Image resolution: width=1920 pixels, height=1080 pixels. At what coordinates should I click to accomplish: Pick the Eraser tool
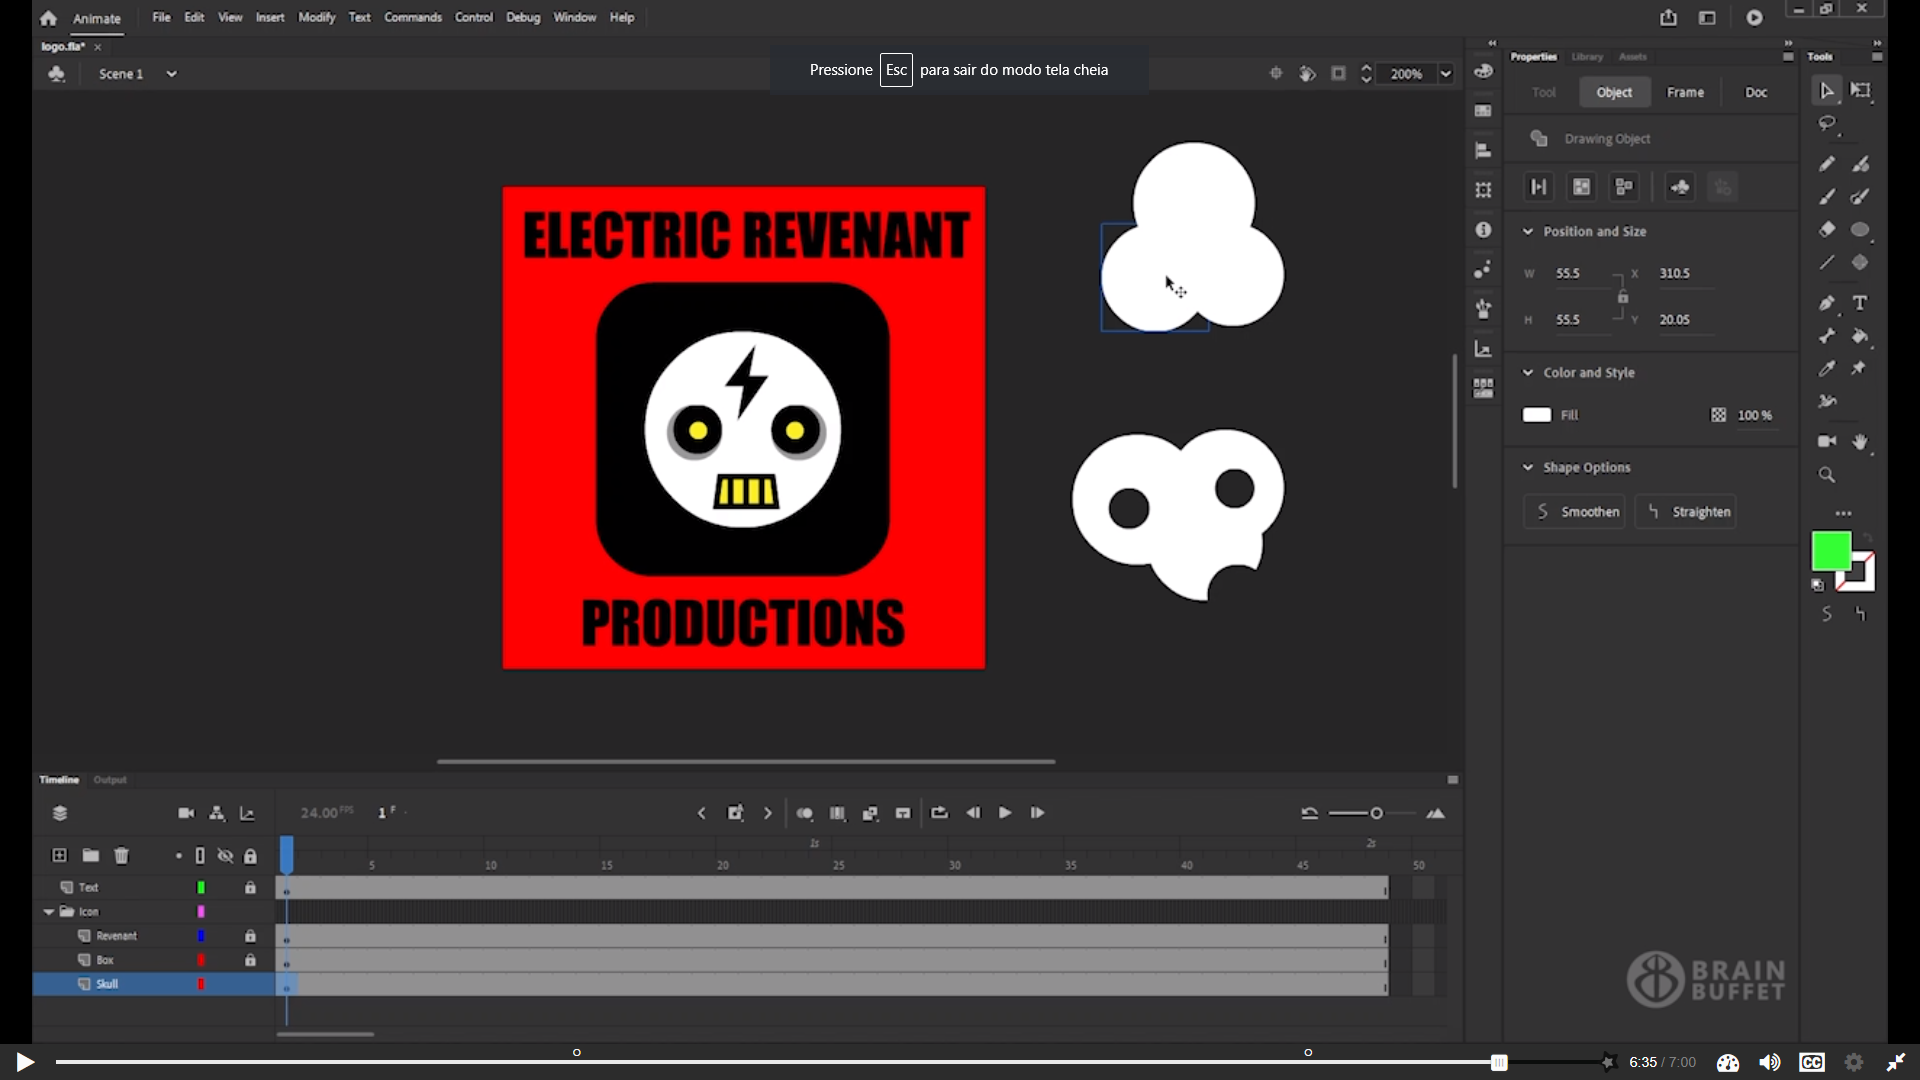click(x=1827, y=230)
